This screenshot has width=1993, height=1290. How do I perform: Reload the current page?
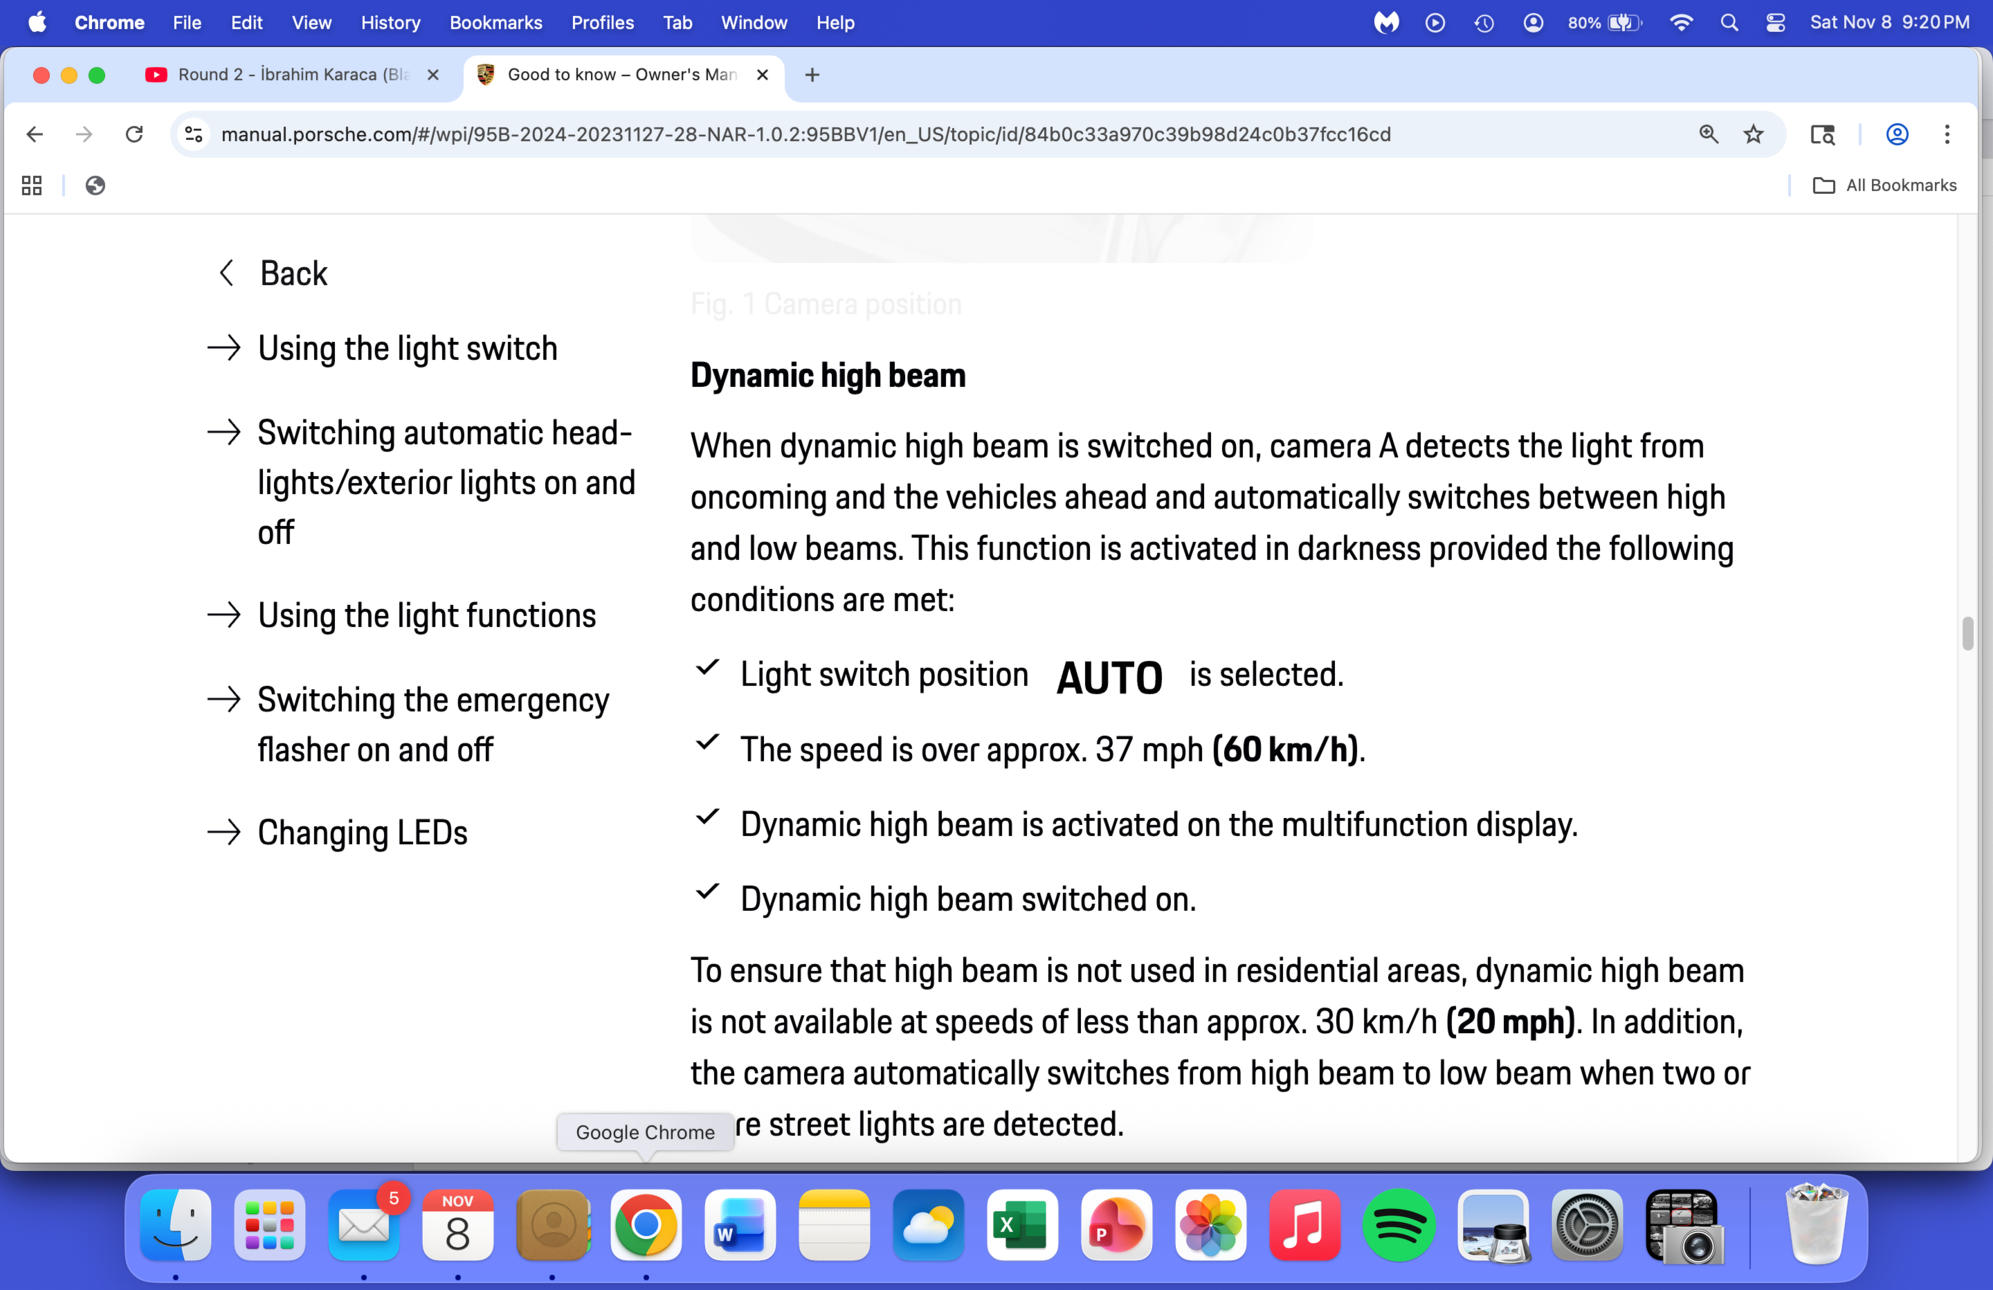click(135, 134)
